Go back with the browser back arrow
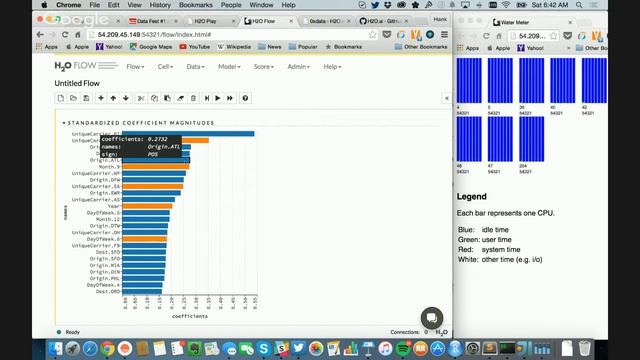The width and height of the screenshot is (640, 360). [40, 35]
